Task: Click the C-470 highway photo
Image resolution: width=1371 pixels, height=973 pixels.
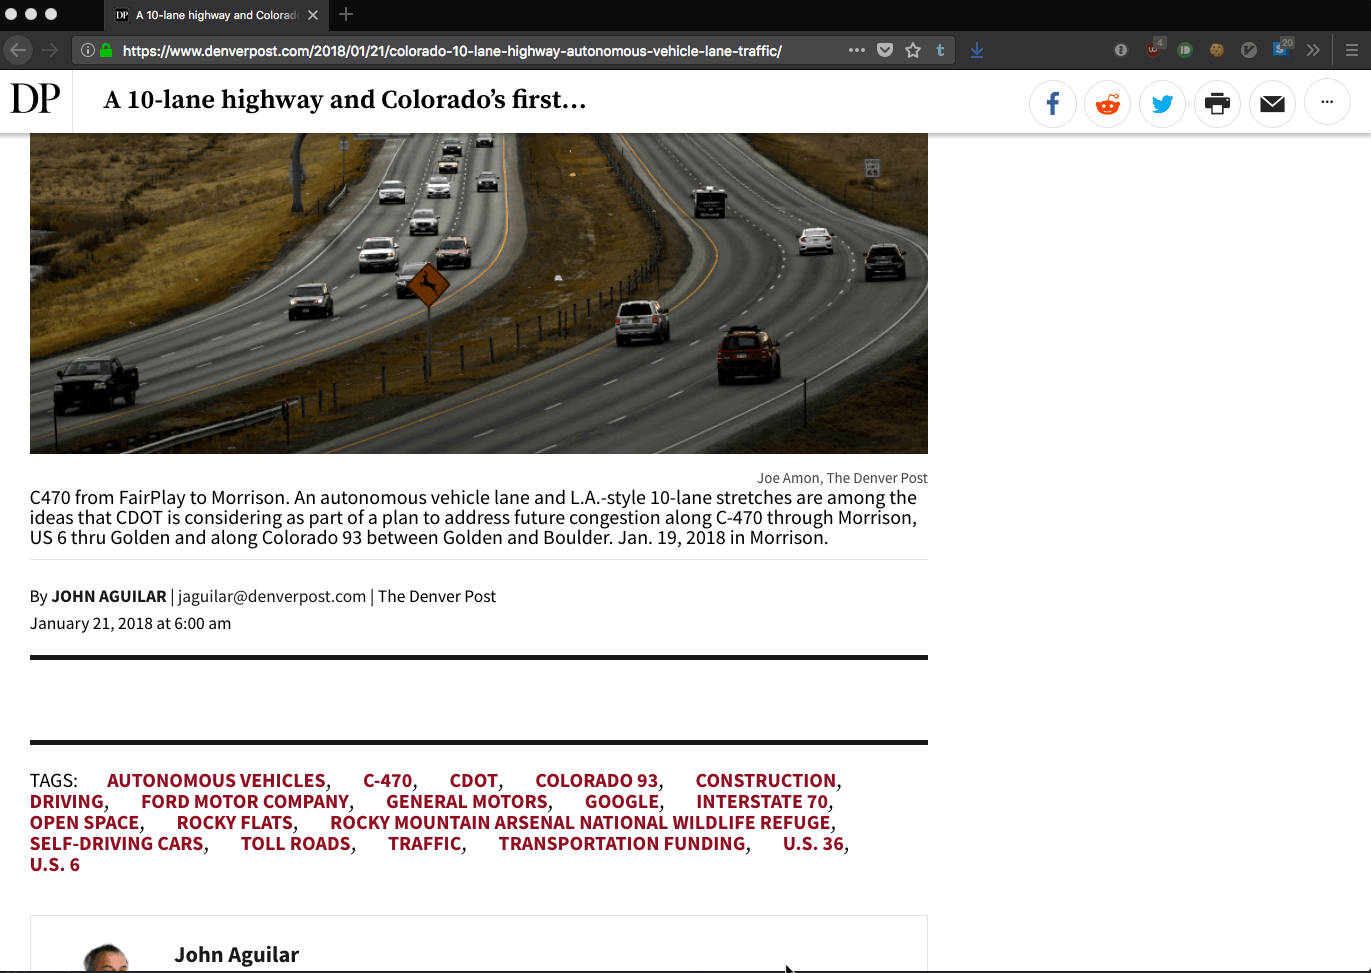Action: [479, 293]
